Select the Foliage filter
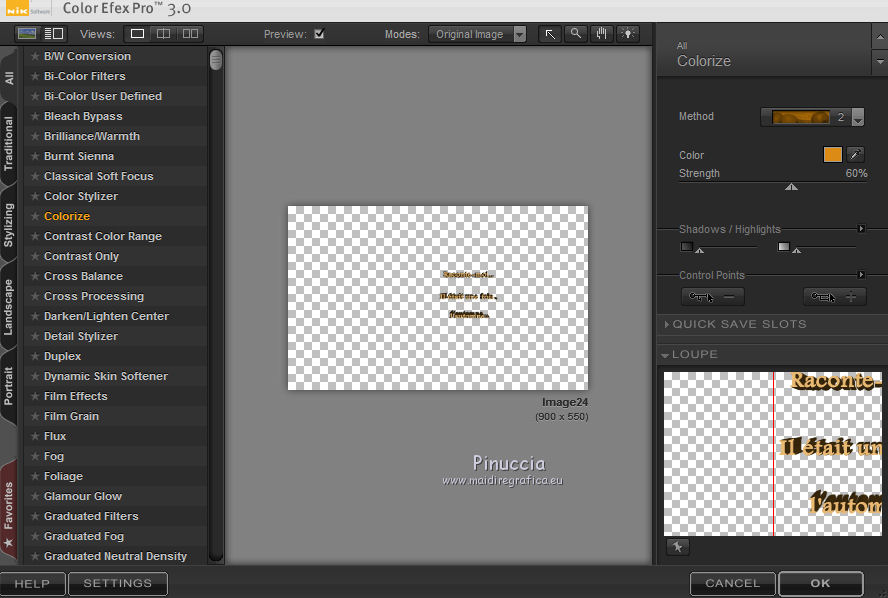The width and height of the screenshot is (888, 598). (63, 476)
